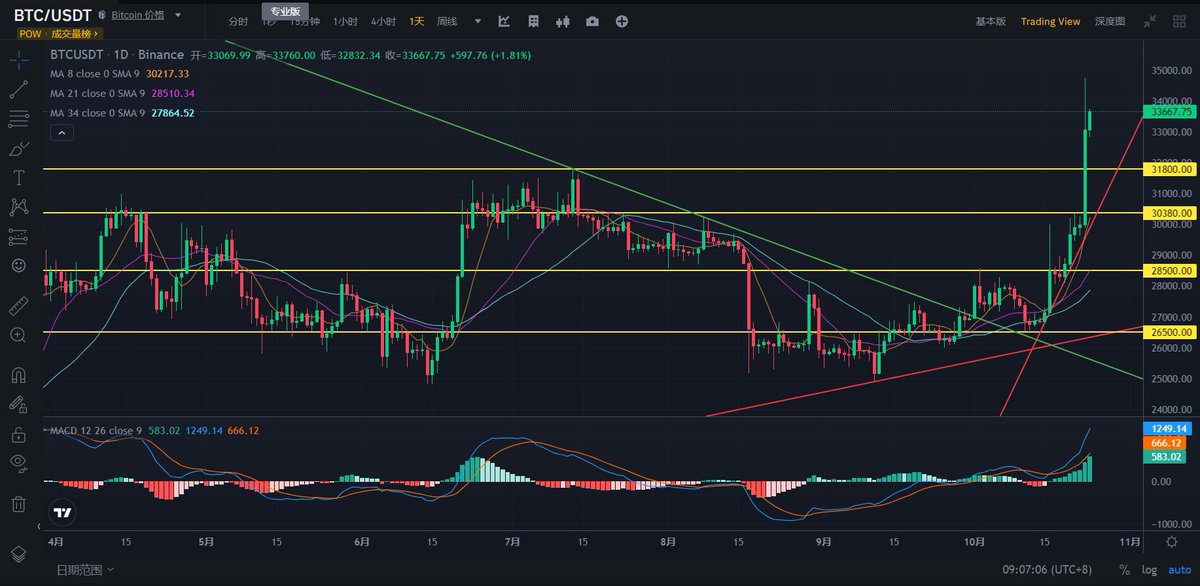Expand the more intervals dropdown arrow

pyautogui.click(x=477, y=21)
